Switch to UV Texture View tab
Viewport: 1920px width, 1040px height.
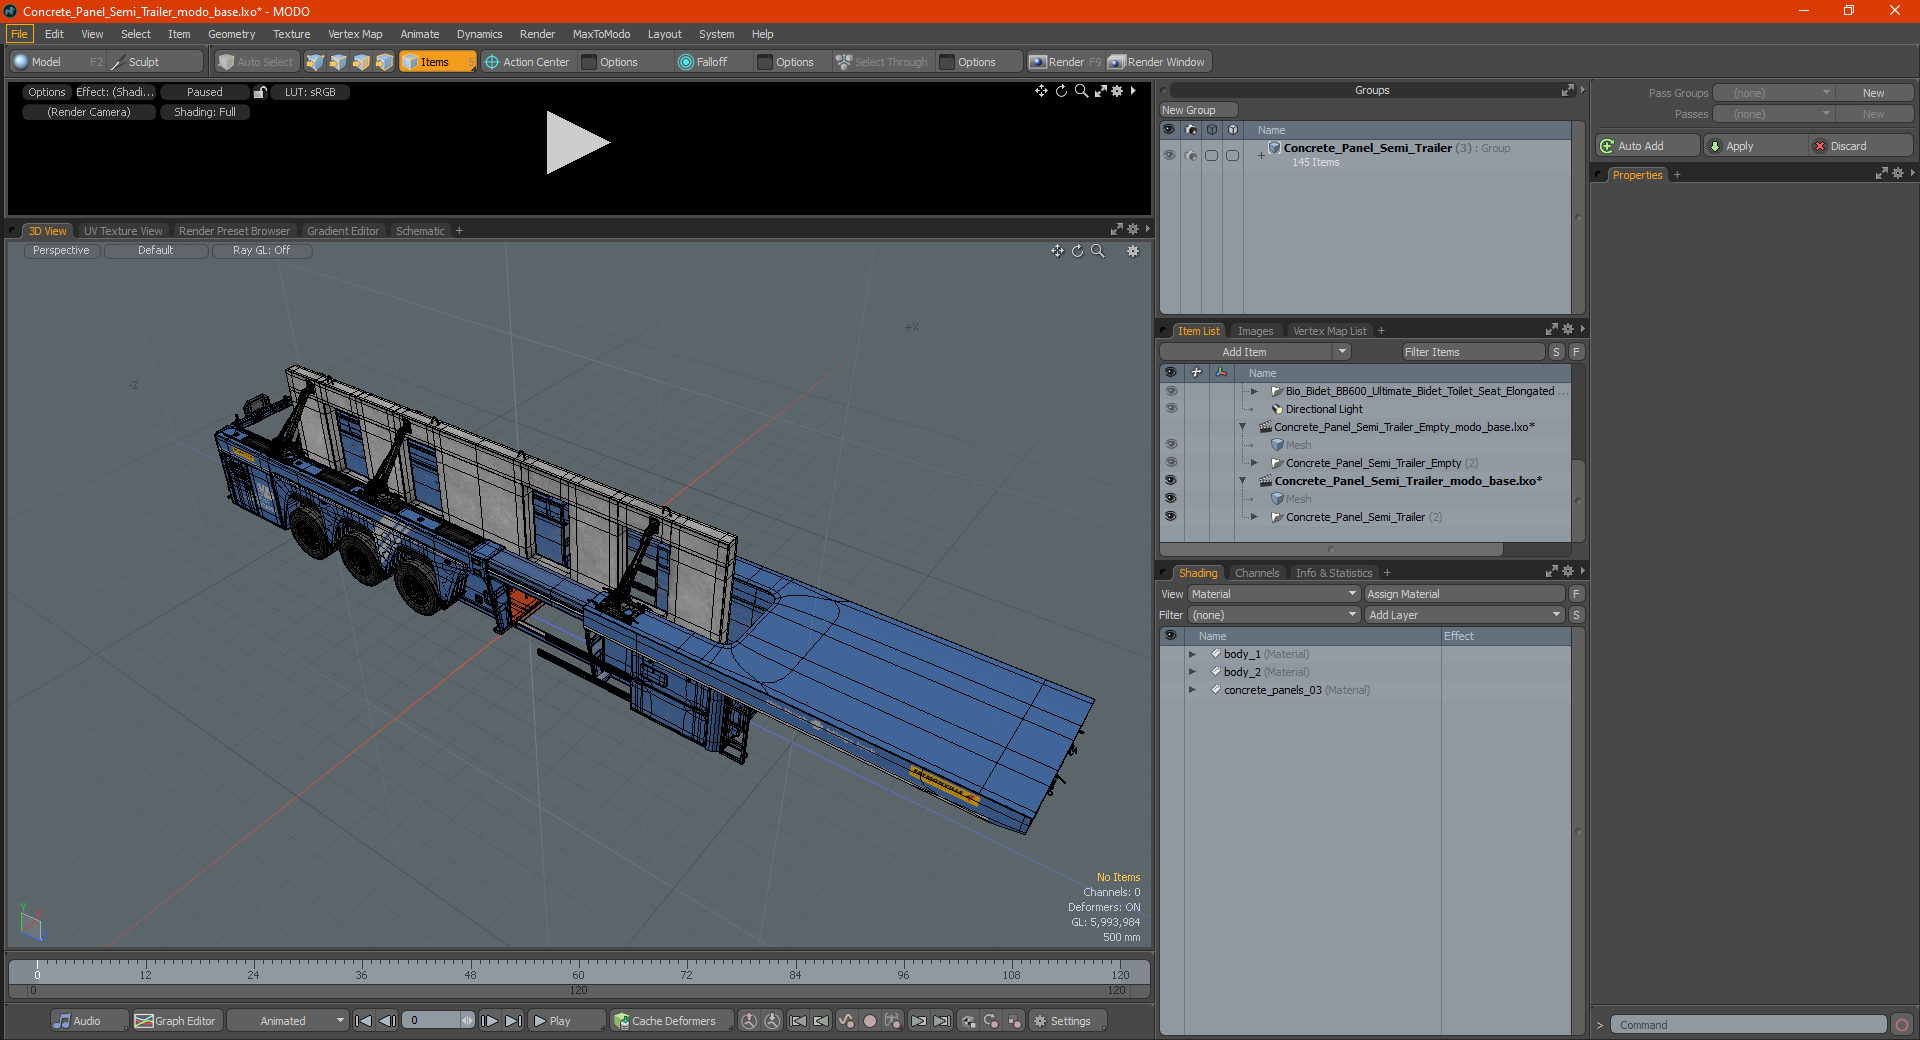pyautogui.click(x=122, y=231)
